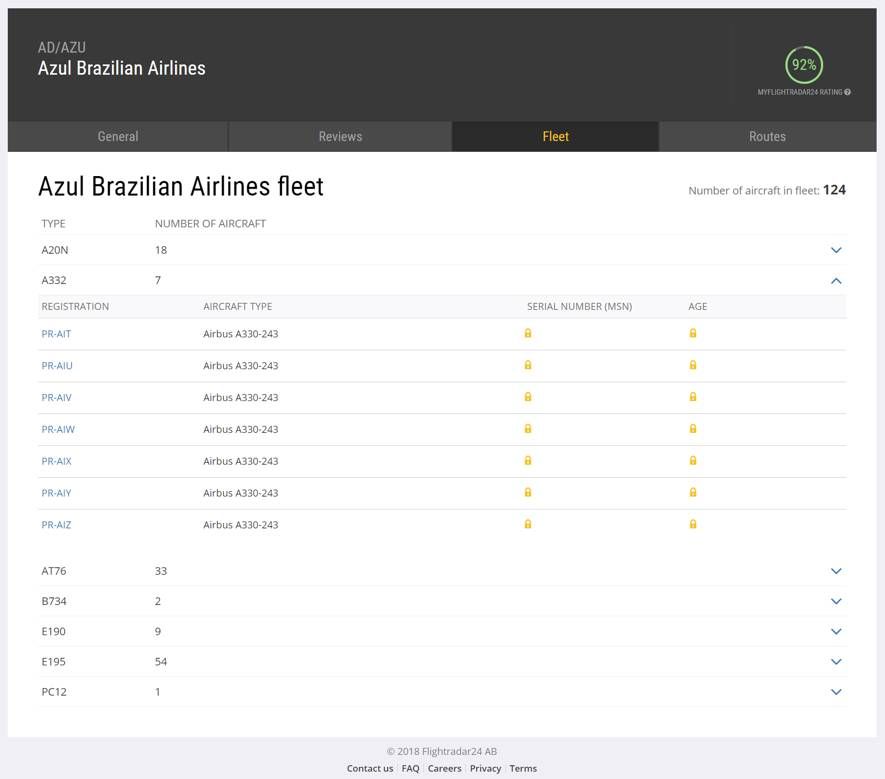The width and height of the screenshot is (885, 779).
Task: Click age lock icon for PR-AIV
Action: (693, 397)
